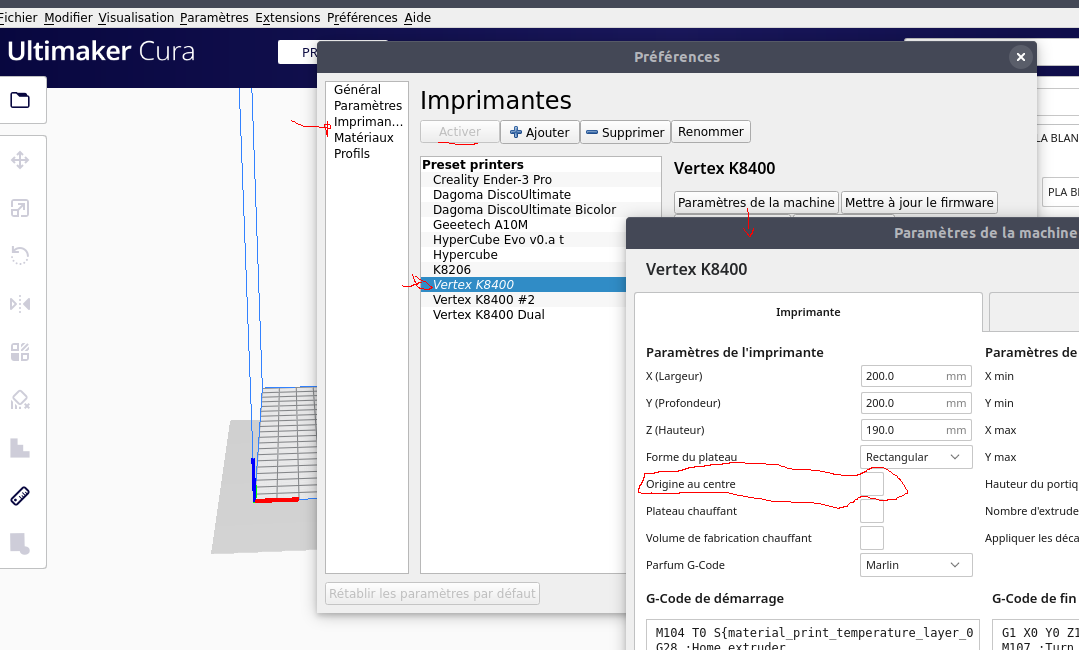1079x650 pixels.
Task: Select Vertex K8400 #2 printer
Action: (524, 300)
